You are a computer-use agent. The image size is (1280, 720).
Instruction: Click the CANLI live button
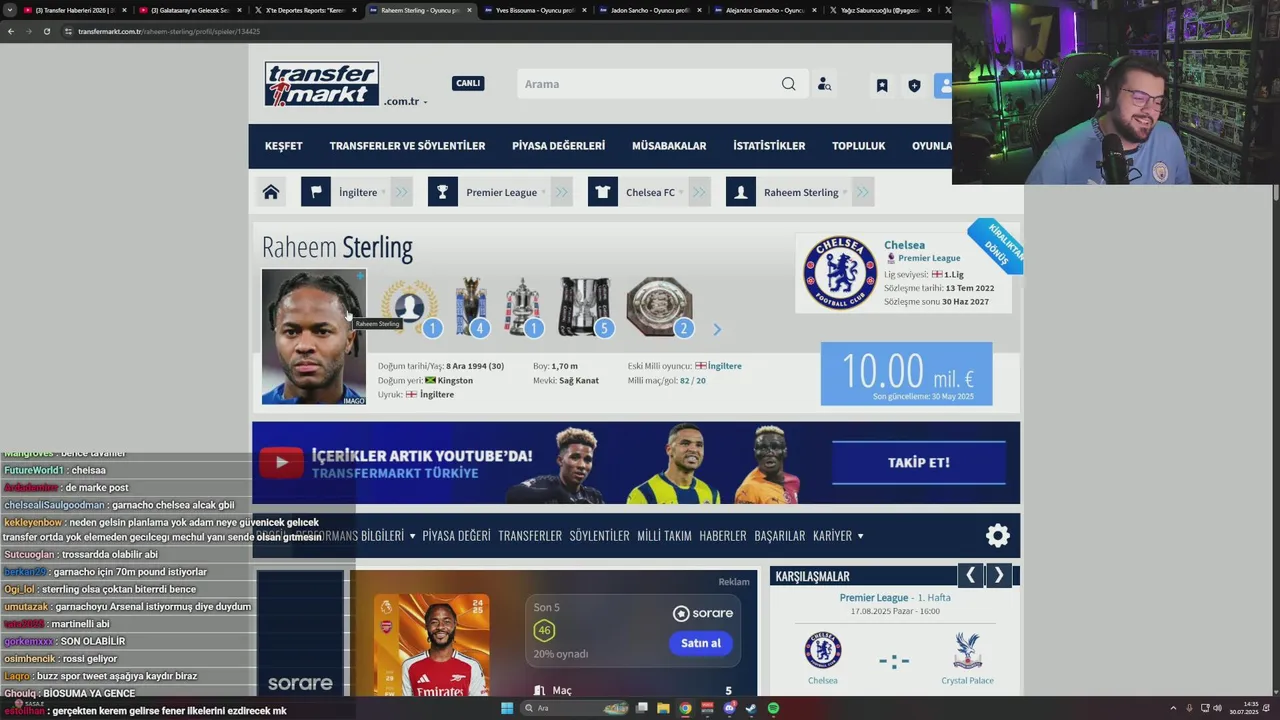tap(468, 83)
